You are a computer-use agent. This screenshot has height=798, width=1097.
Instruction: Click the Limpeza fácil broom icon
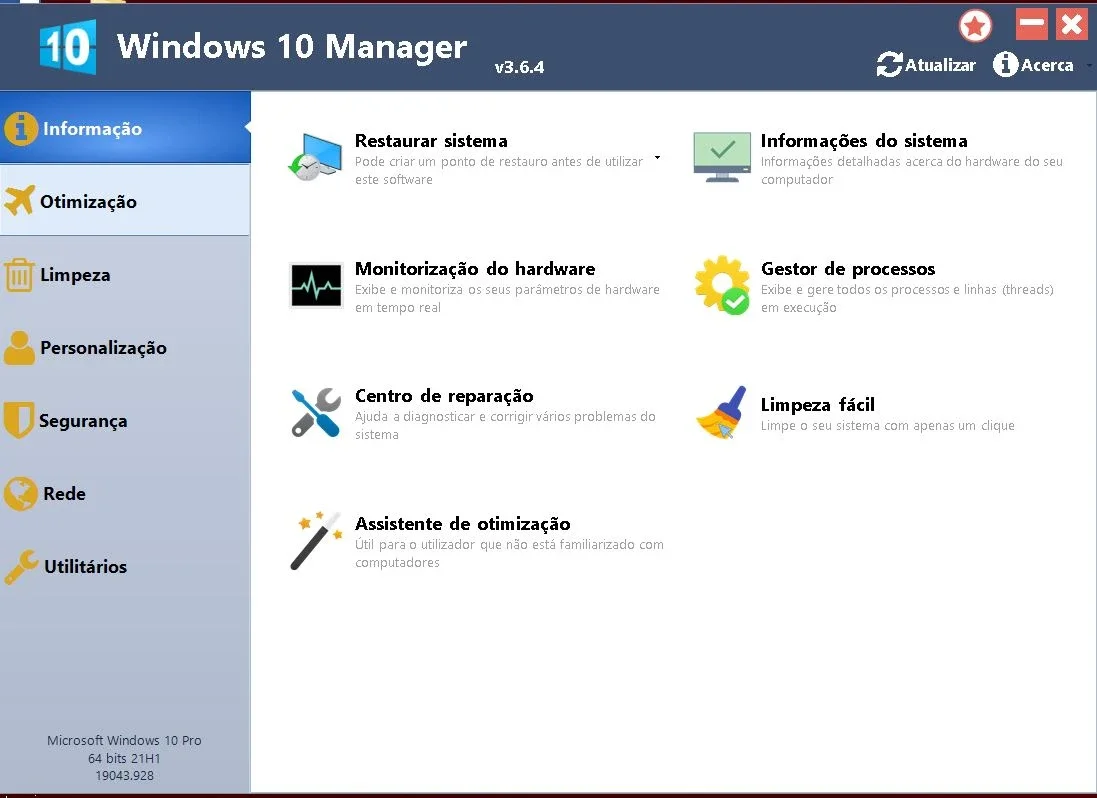tap(722, 413)
